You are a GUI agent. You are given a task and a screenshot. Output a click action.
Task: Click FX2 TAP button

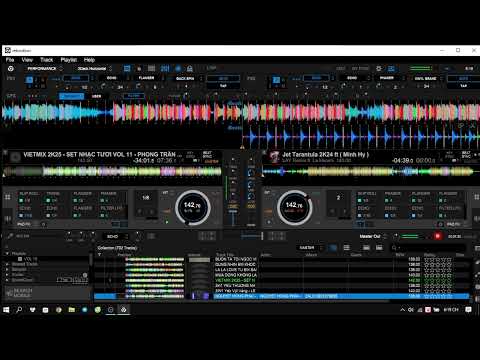[x=463, y=86]
